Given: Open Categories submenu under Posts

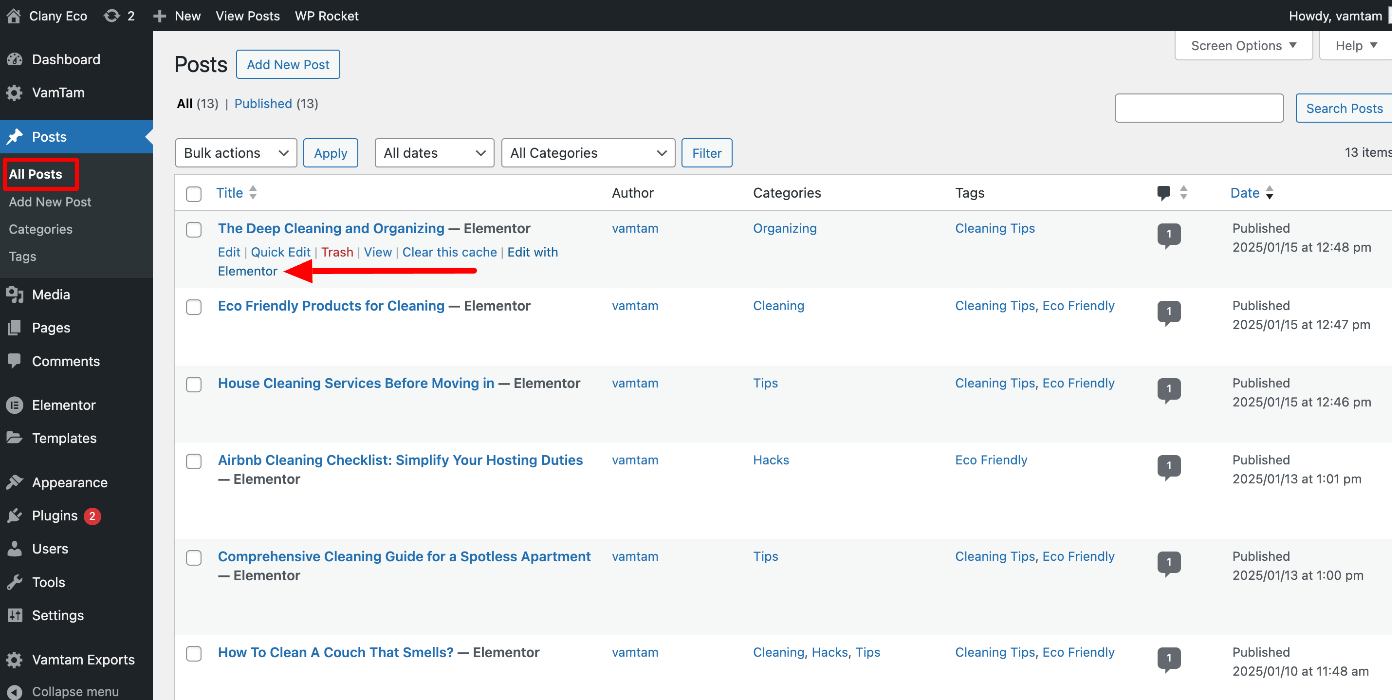Looking at the screenshot, I should (x=41, y=229).
